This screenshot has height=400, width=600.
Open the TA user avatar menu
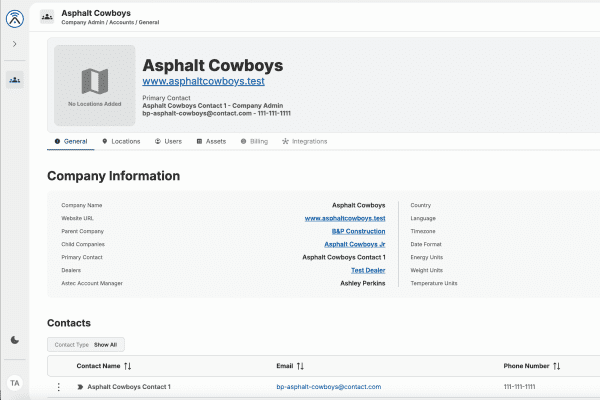[x=15, y=383]
